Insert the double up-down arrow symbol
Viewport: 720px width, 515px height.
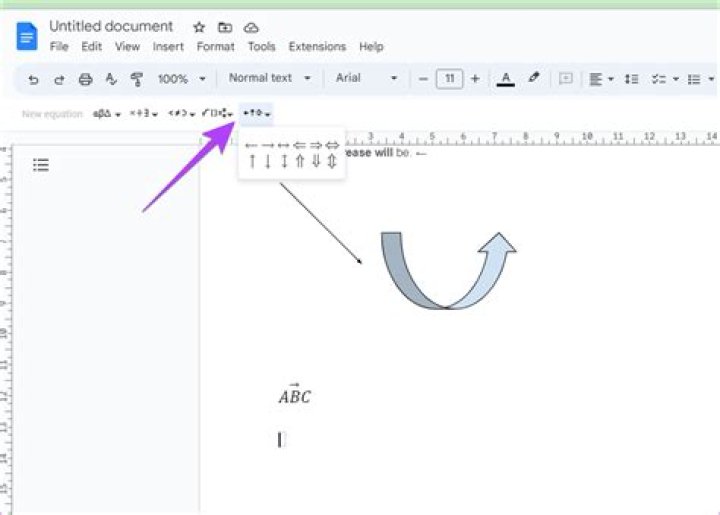[332, 161]
